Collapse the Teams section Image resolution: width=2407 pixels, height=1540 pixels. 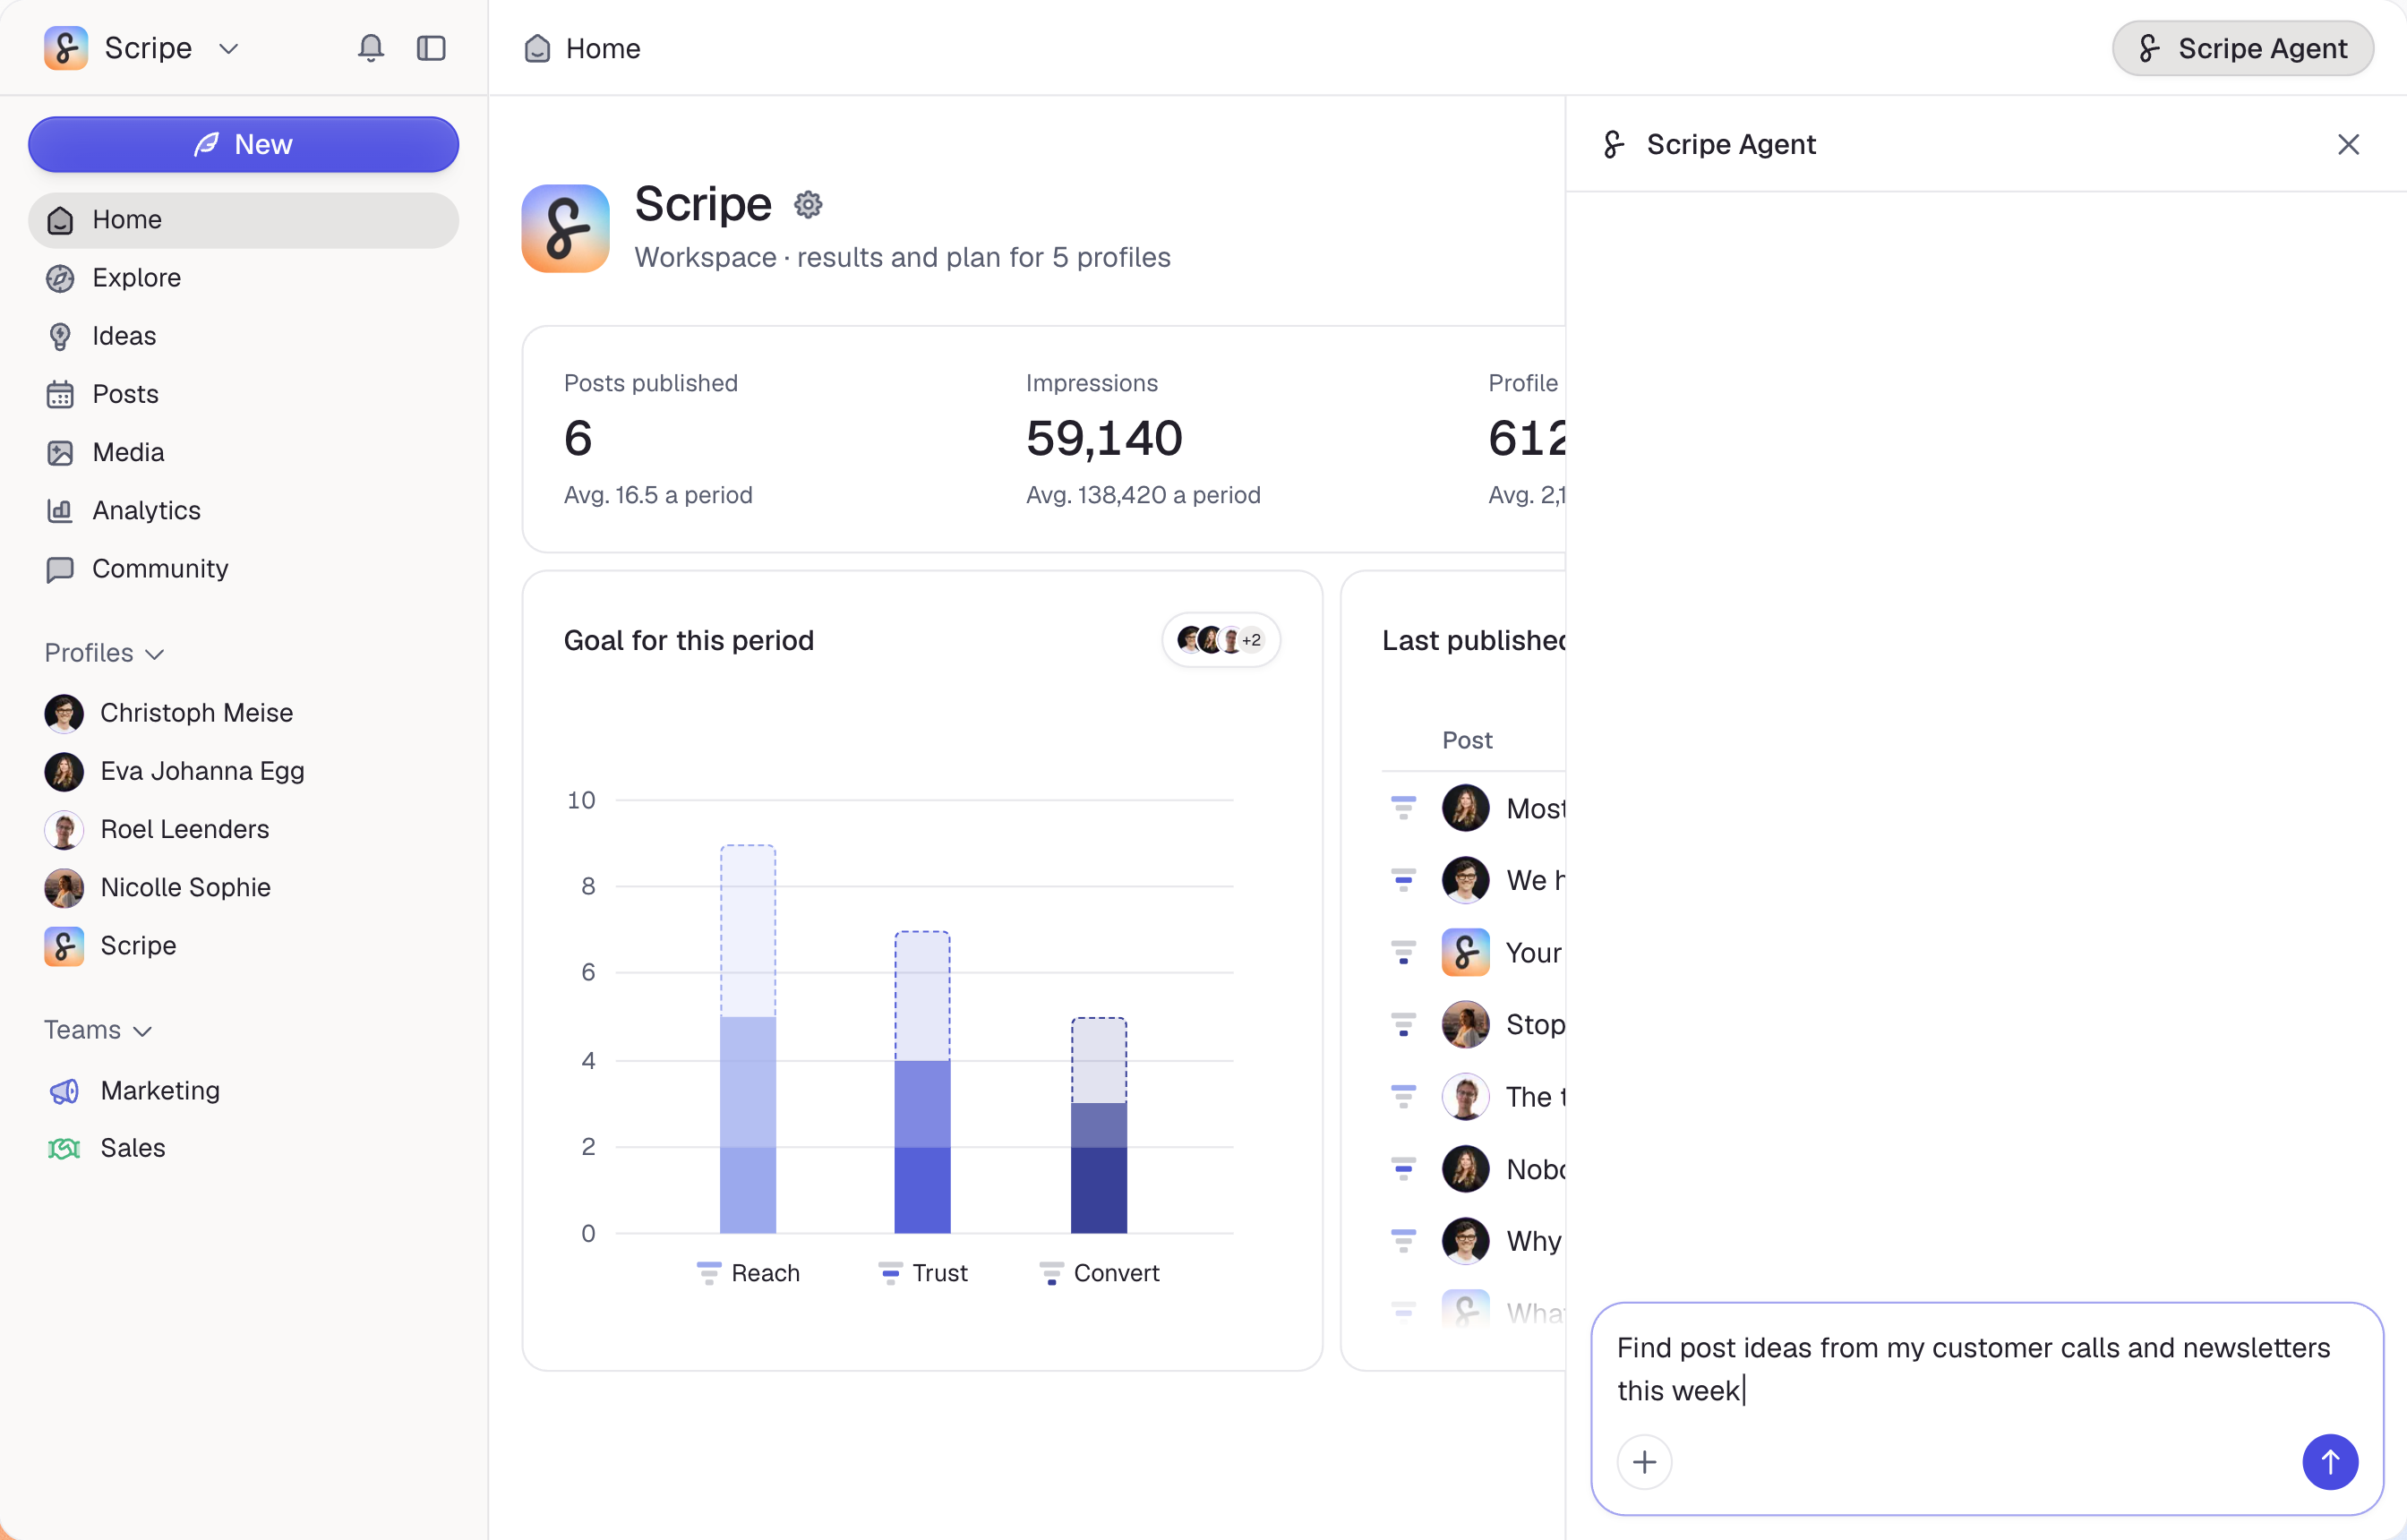click(98, 1030)
